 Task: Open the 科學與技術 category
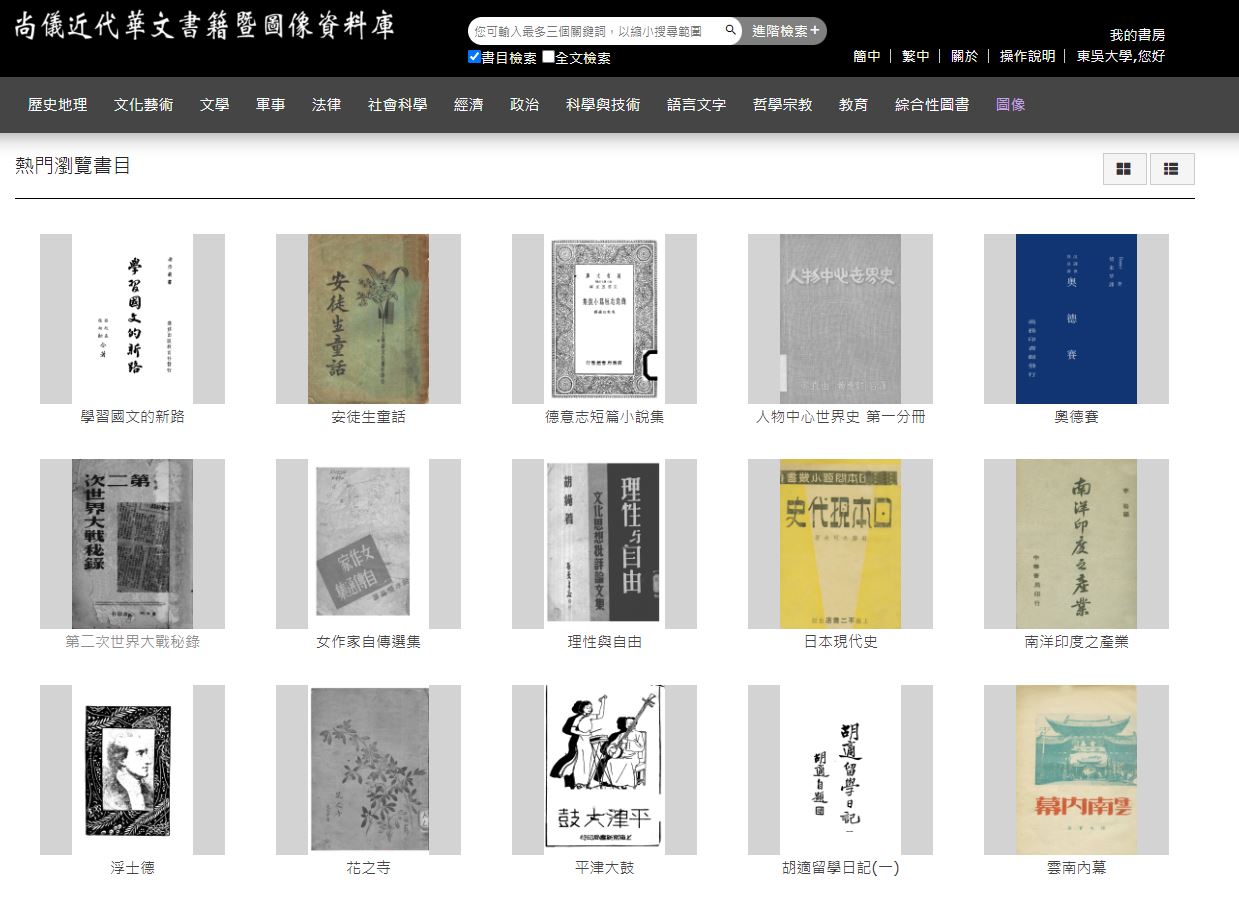point(603,105)
